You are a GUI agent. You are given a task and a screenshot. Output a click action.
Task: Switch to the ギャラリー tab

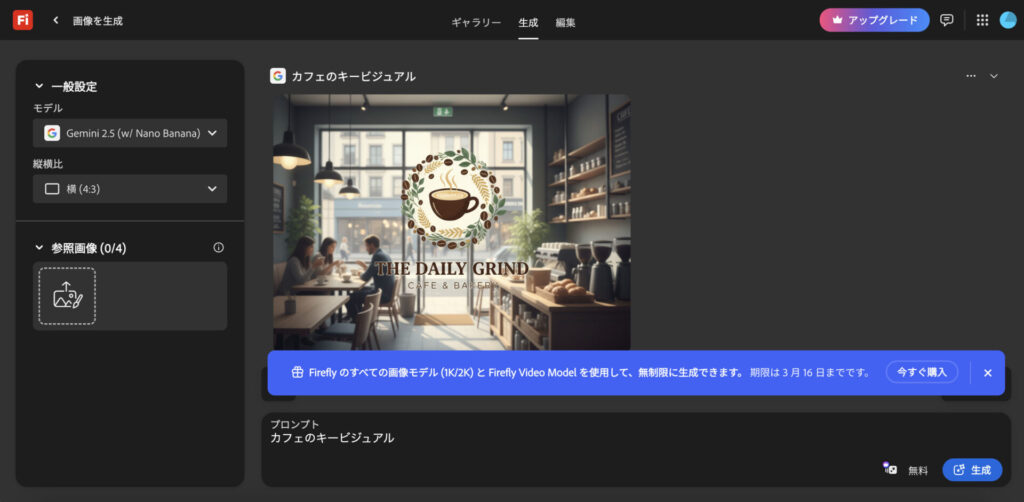coord(476,22)
